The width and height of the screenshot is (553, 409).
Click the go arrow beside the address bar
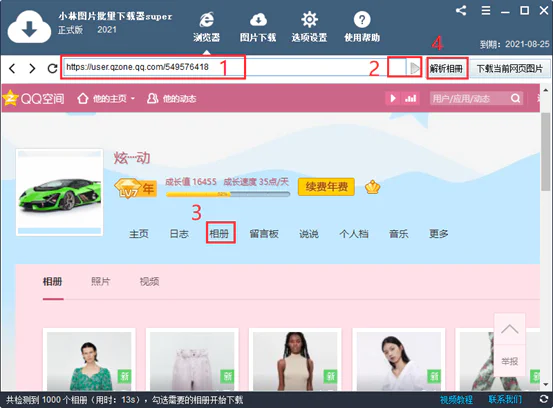pyautogui.click(x=415, y=68)
